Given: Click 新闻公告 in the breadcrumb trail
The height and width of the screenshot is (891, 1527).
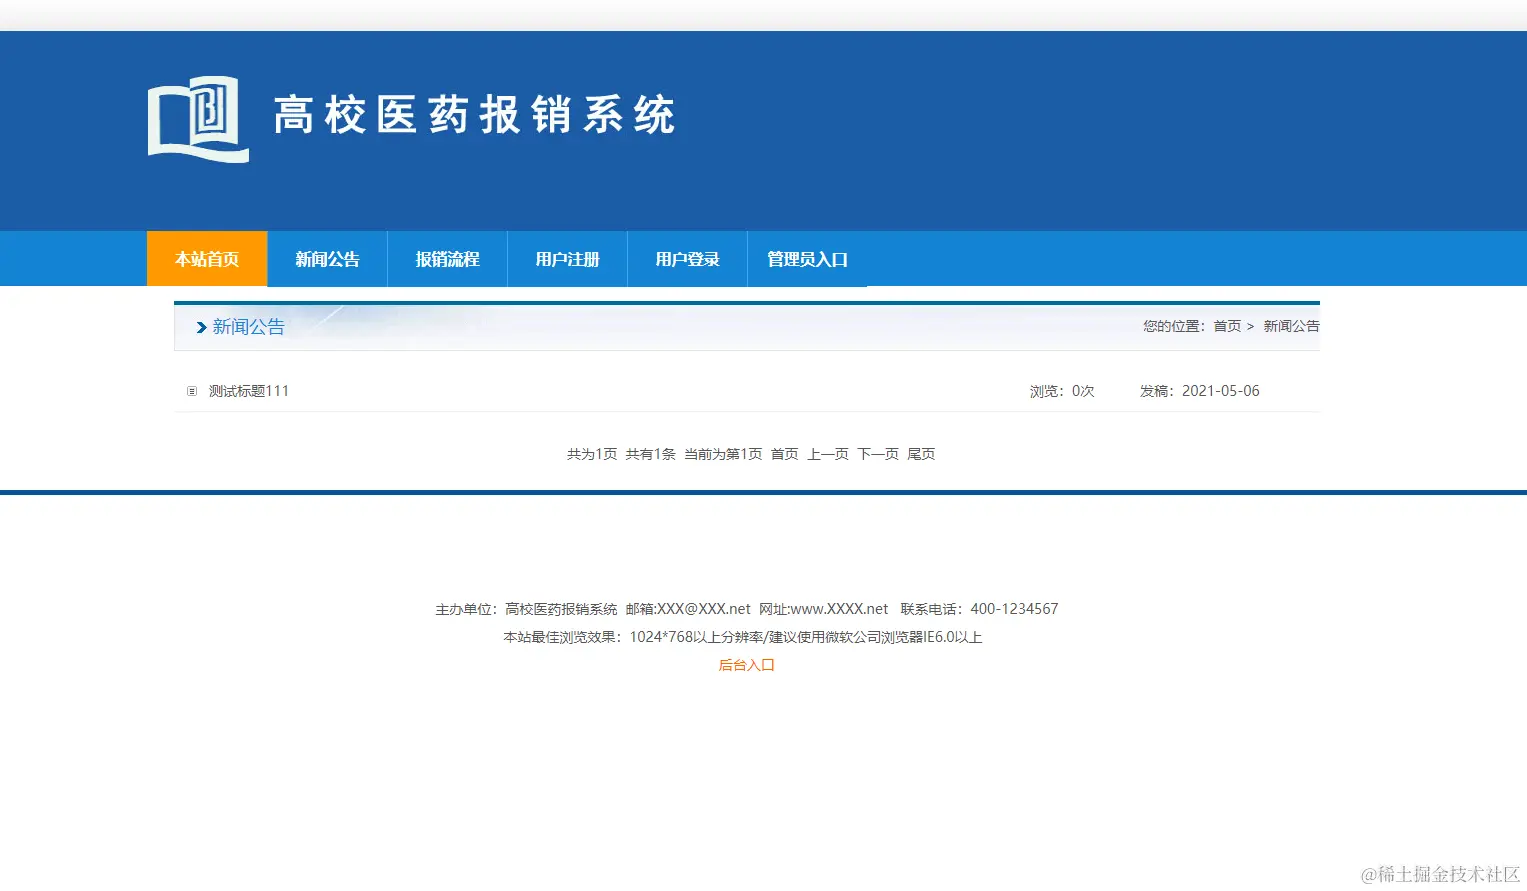Looking at the screenshot, I should pos(1291,326).
